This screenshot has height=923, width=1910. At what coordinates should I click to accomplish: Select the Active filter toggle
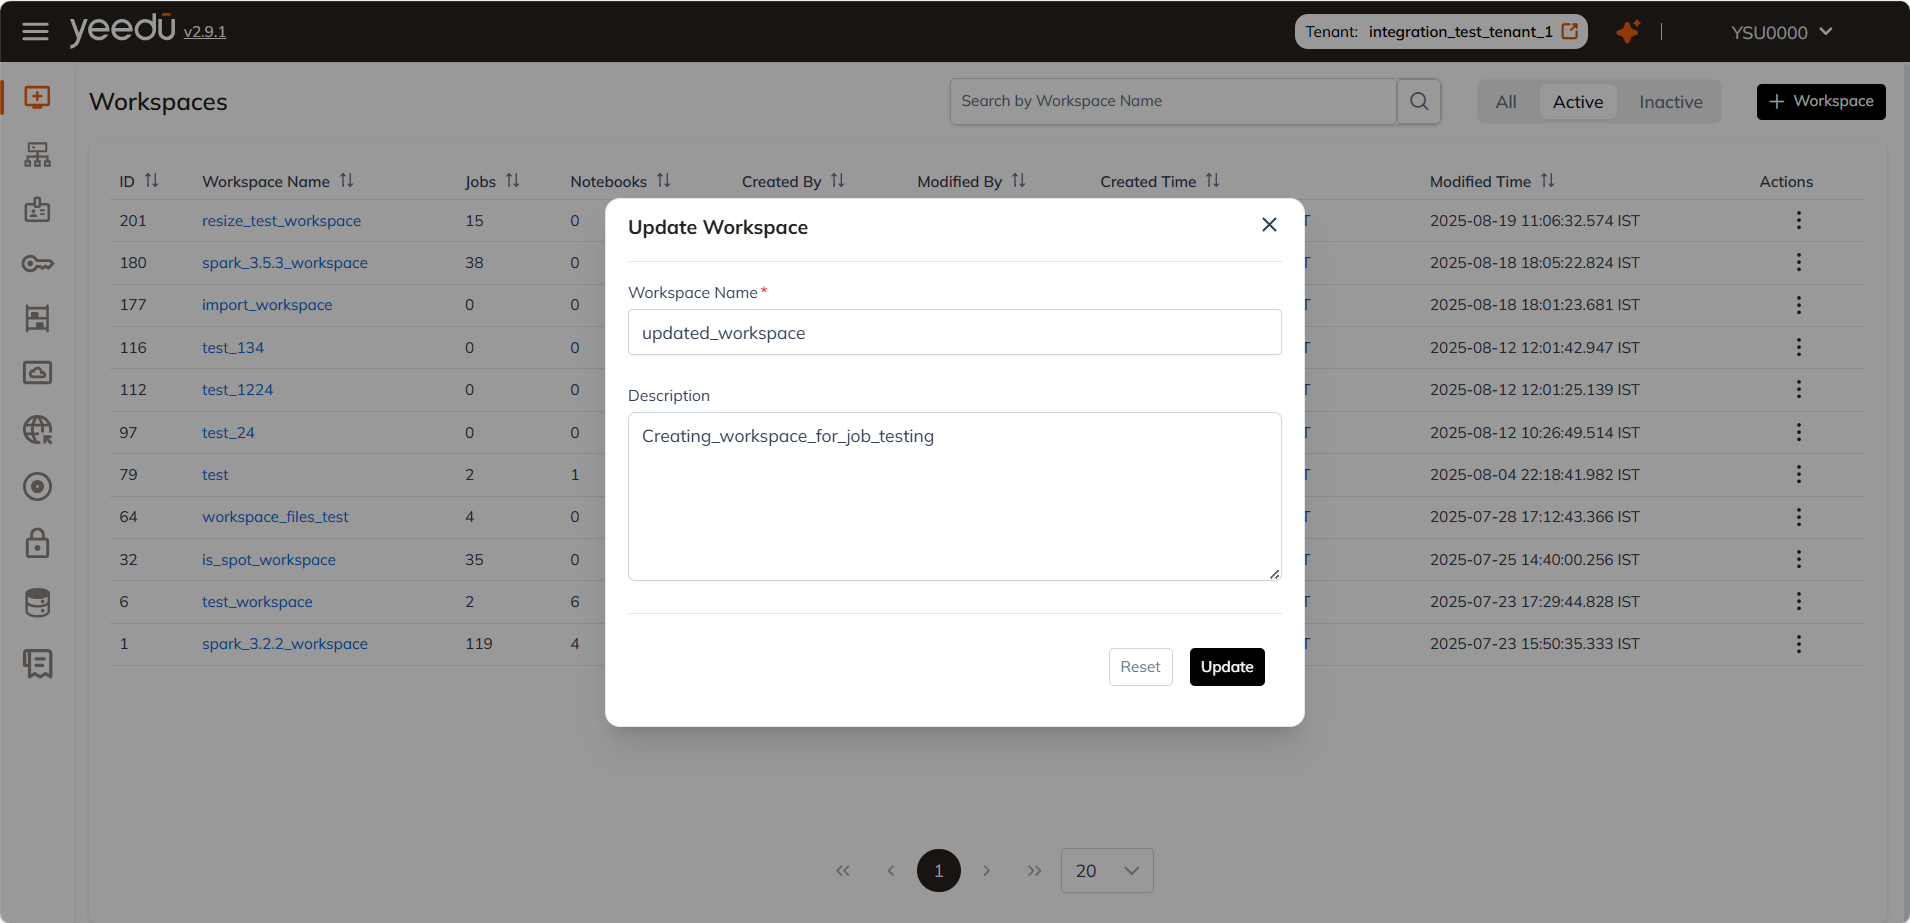coord(1577,102)
